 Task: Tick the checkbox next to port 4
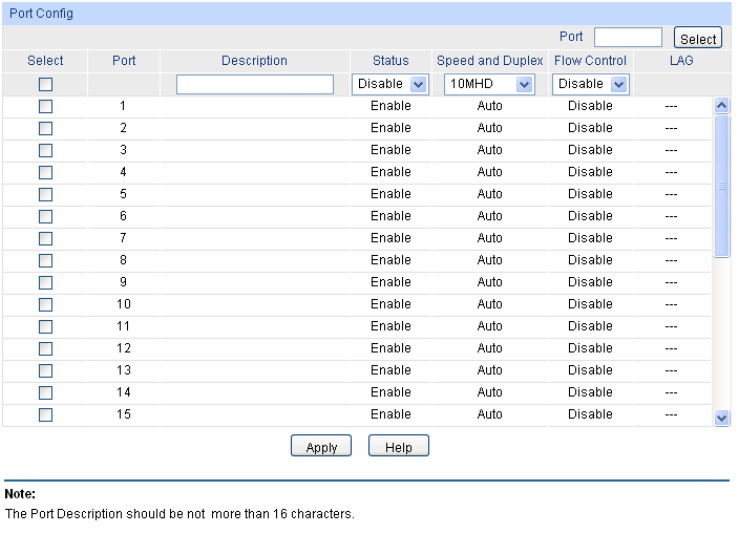coord(46,173)
